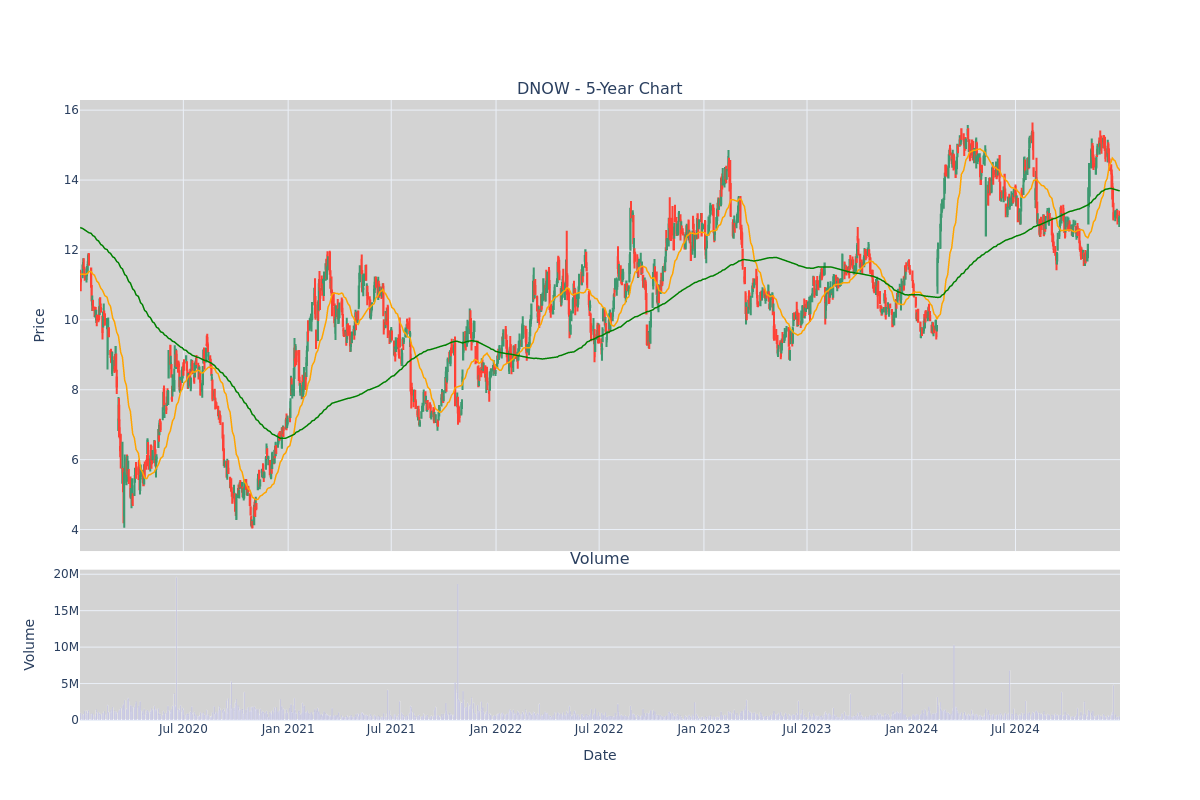Click the "0" volume tick label

(x=74, y=720)
